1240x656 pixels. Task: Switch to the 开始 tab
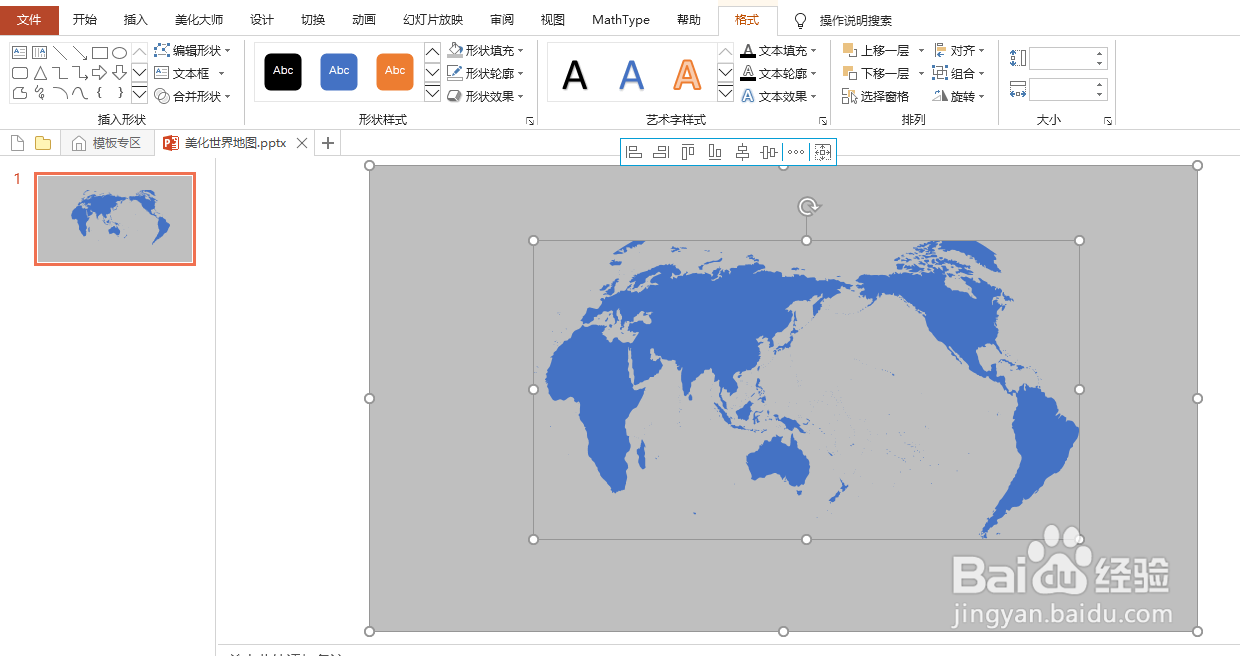coord(85,20)
